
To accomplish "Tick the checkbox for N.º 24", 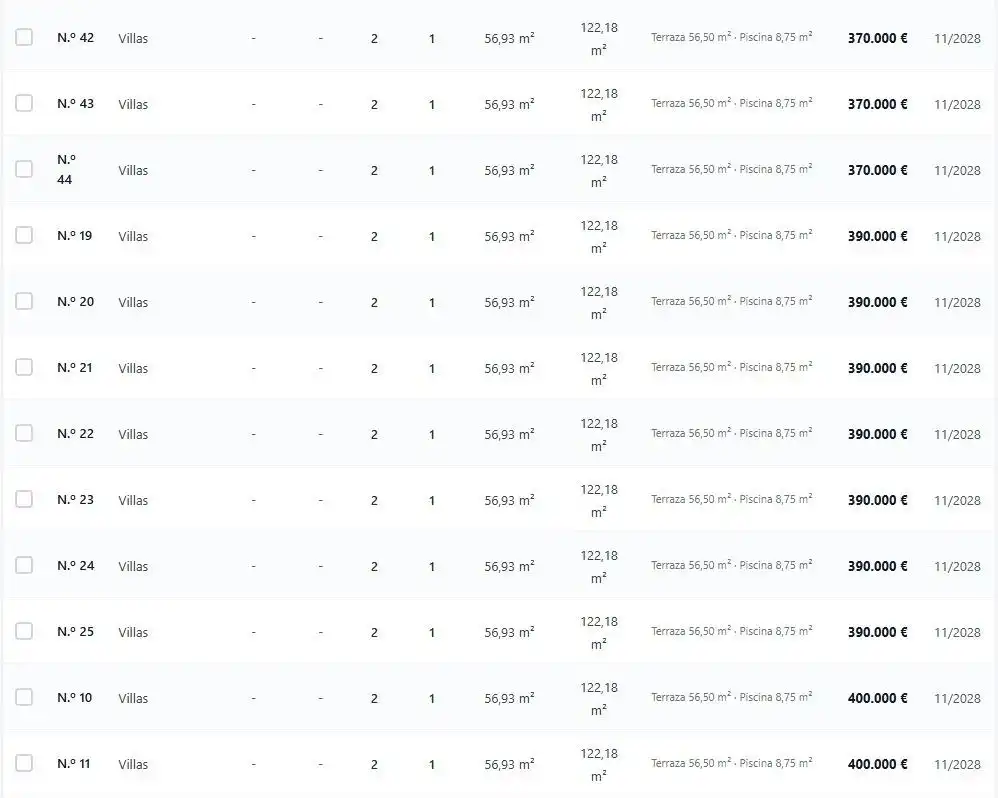I will 24,565.
